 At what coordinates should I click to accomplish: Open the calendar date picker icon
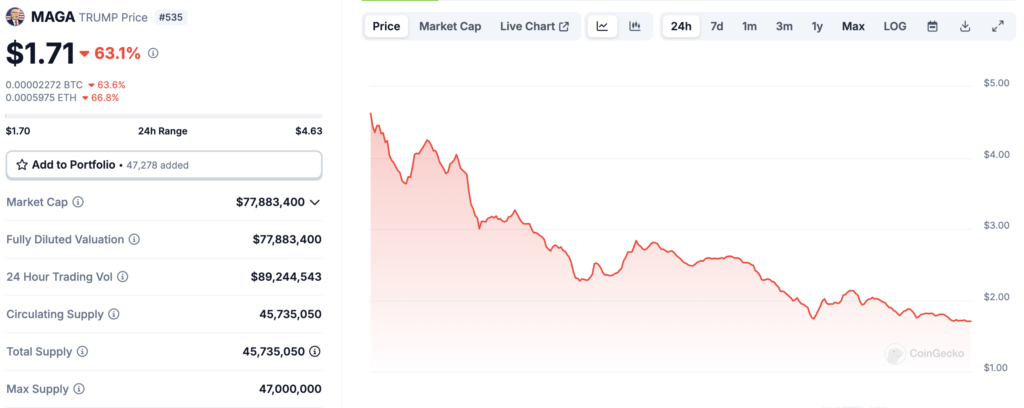[x=933, y=27]
